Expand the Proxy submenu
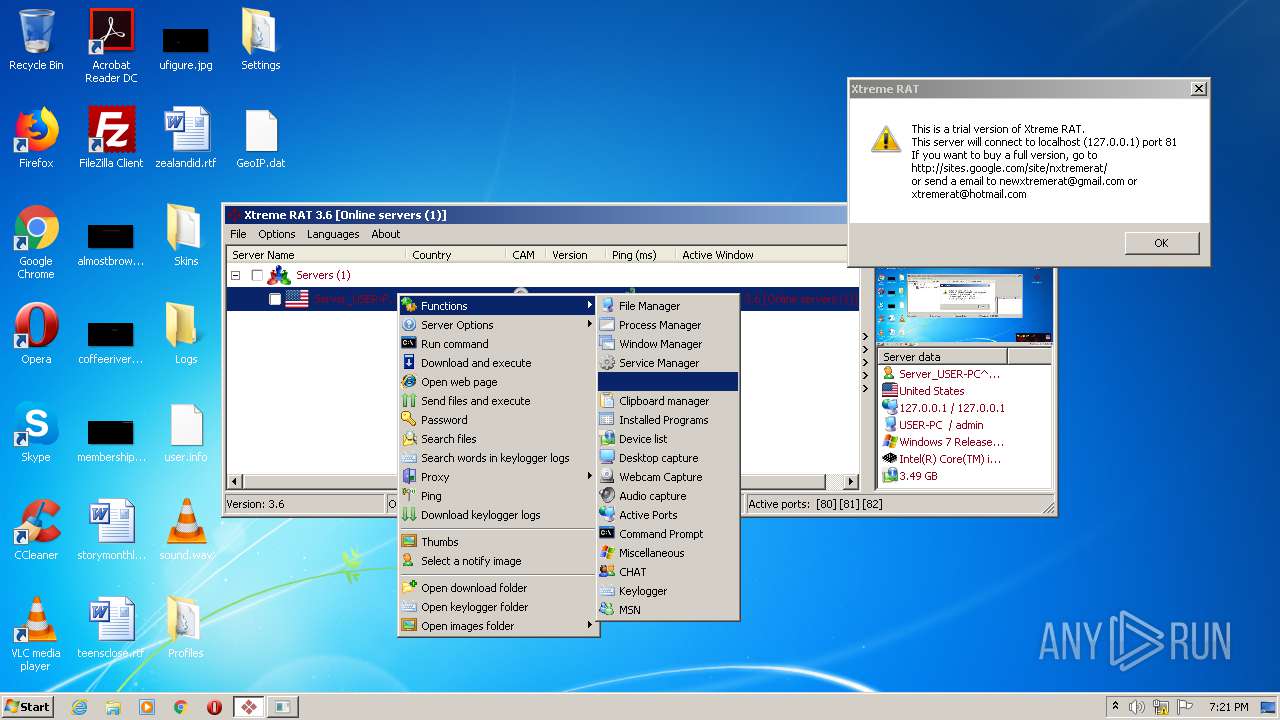The height and width of the screenshot is (720, 1280). 498,477
